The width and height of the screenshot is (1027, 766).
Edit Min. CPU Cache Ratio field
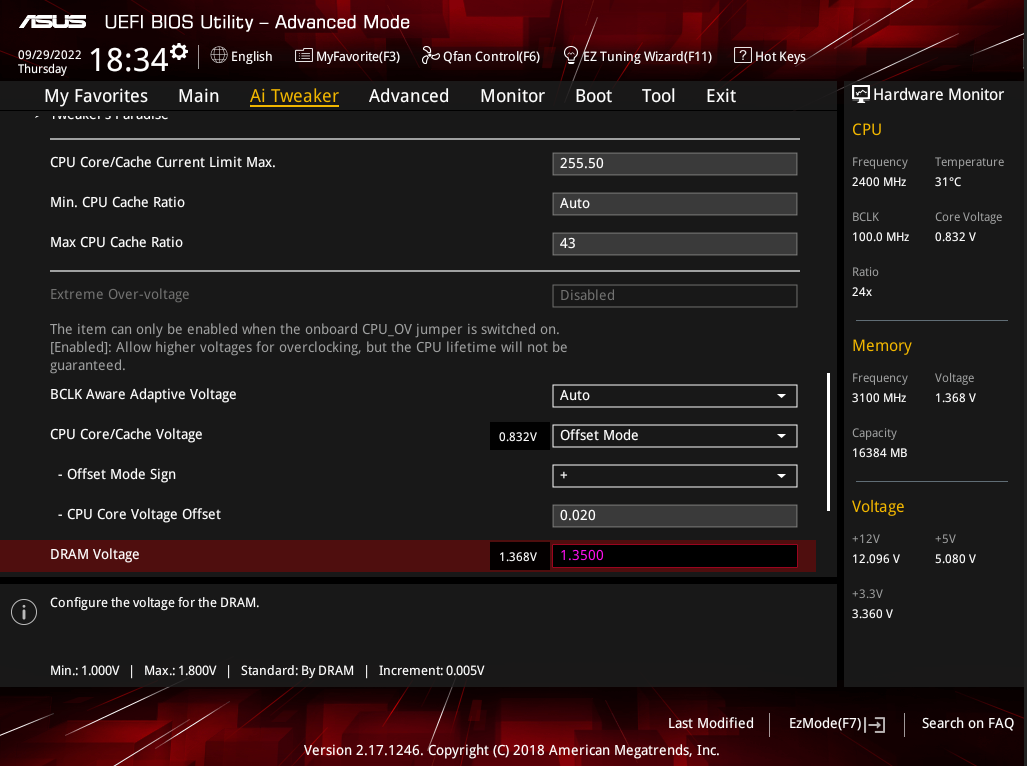point(675,204)
